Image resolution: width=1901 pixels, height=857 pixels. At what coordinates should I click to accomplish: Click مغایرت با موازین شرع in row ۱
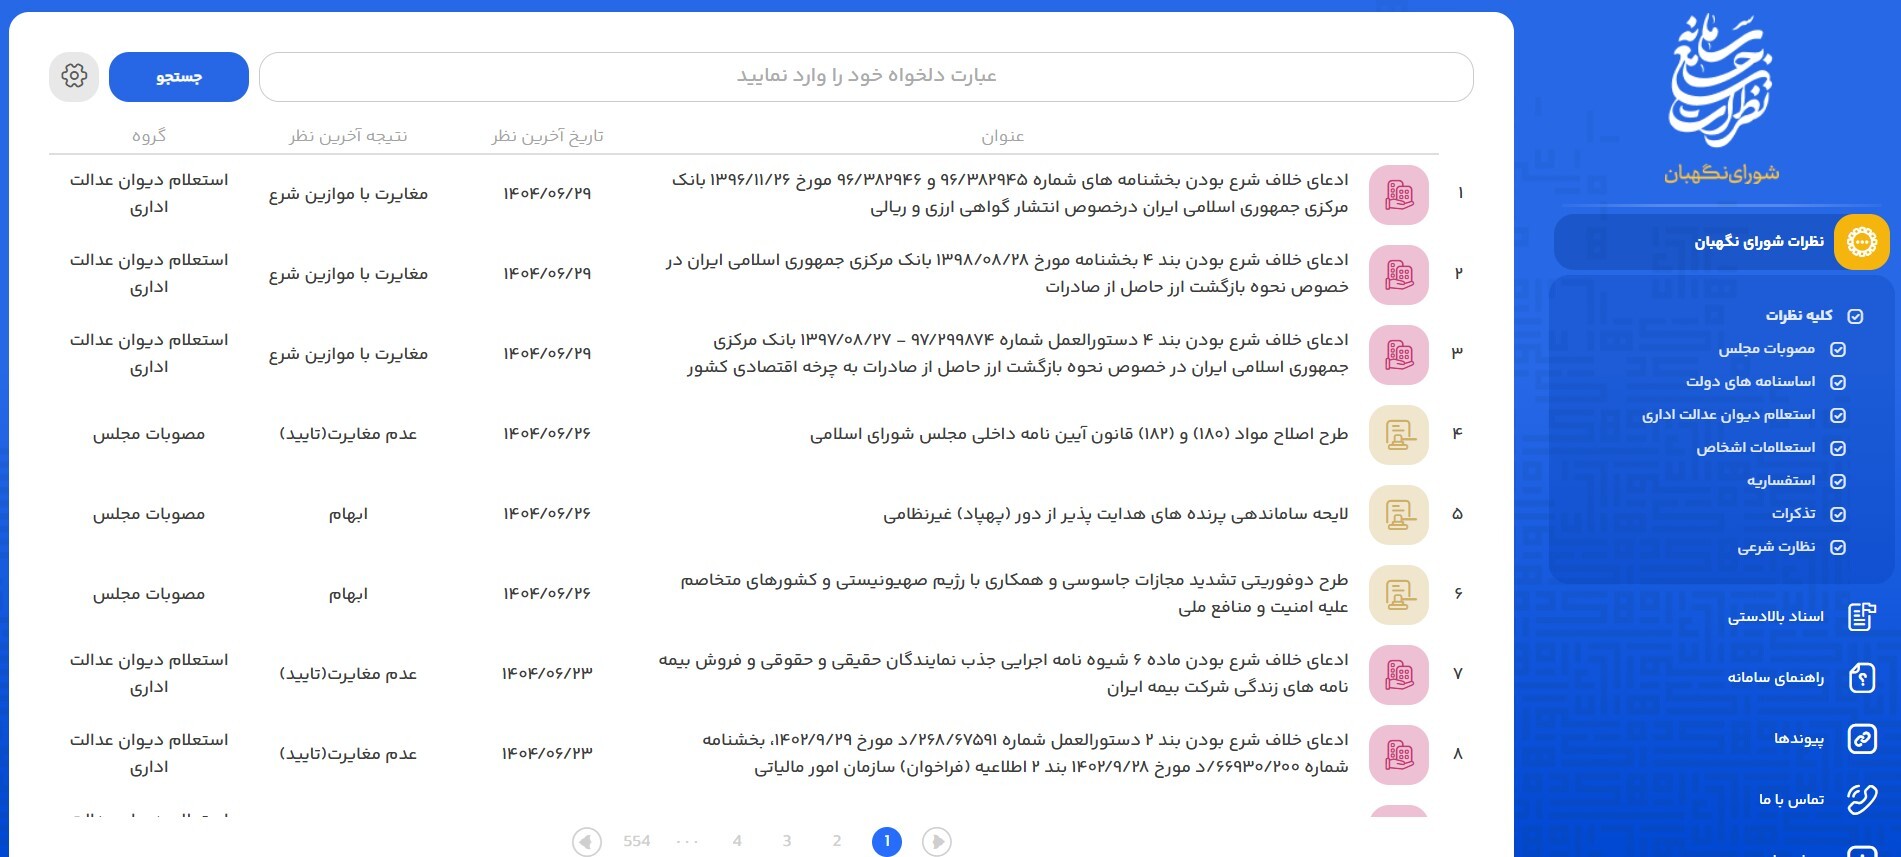coord(348,194)
